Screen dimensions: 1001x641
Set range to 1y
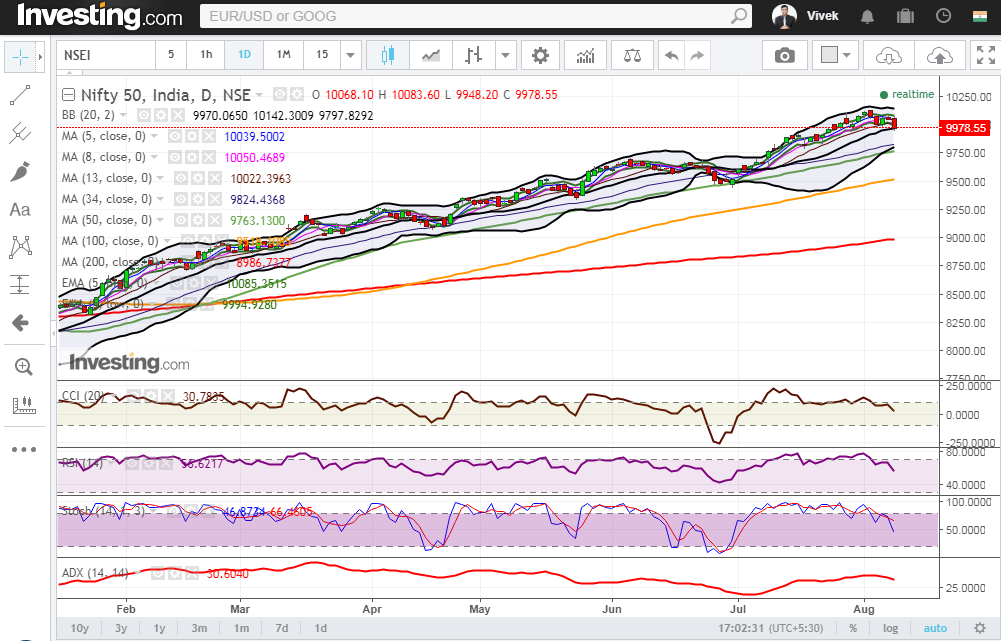coord(160,628)
